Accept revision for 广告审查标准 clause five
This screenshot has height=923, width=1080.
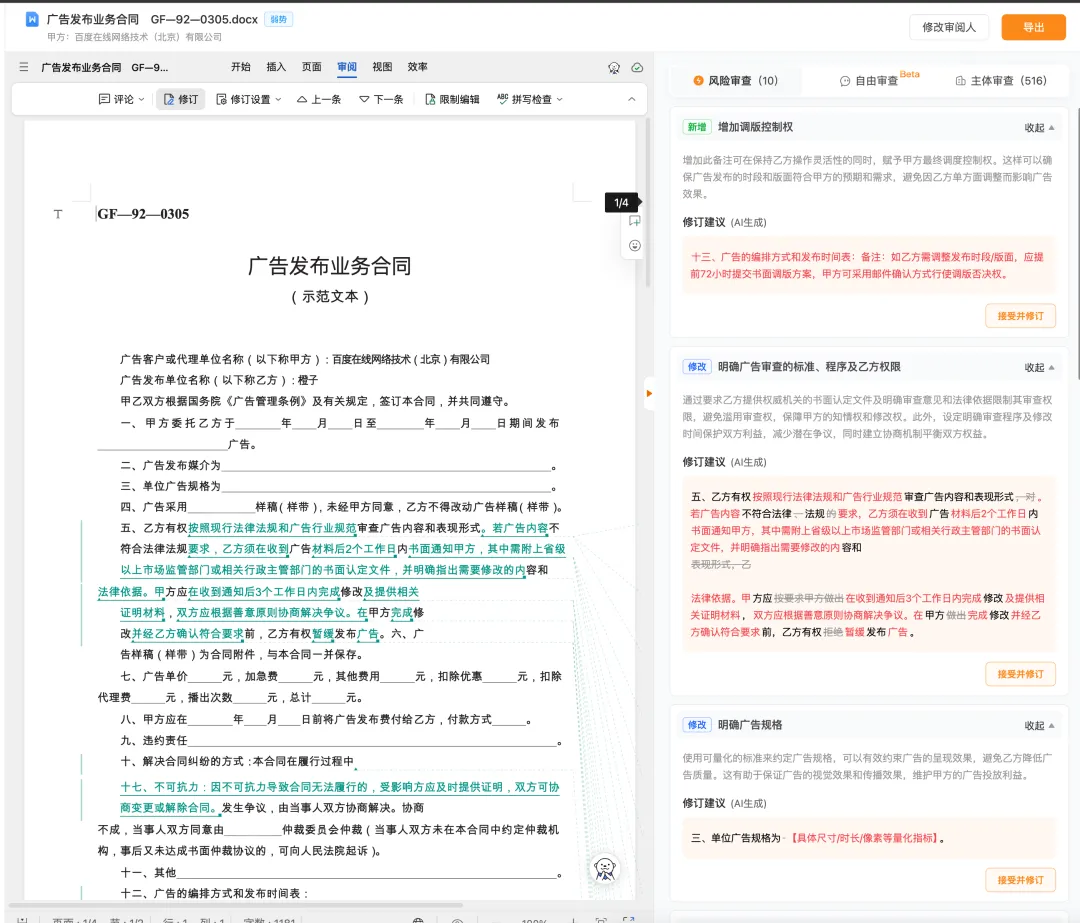click(1020, 674)
